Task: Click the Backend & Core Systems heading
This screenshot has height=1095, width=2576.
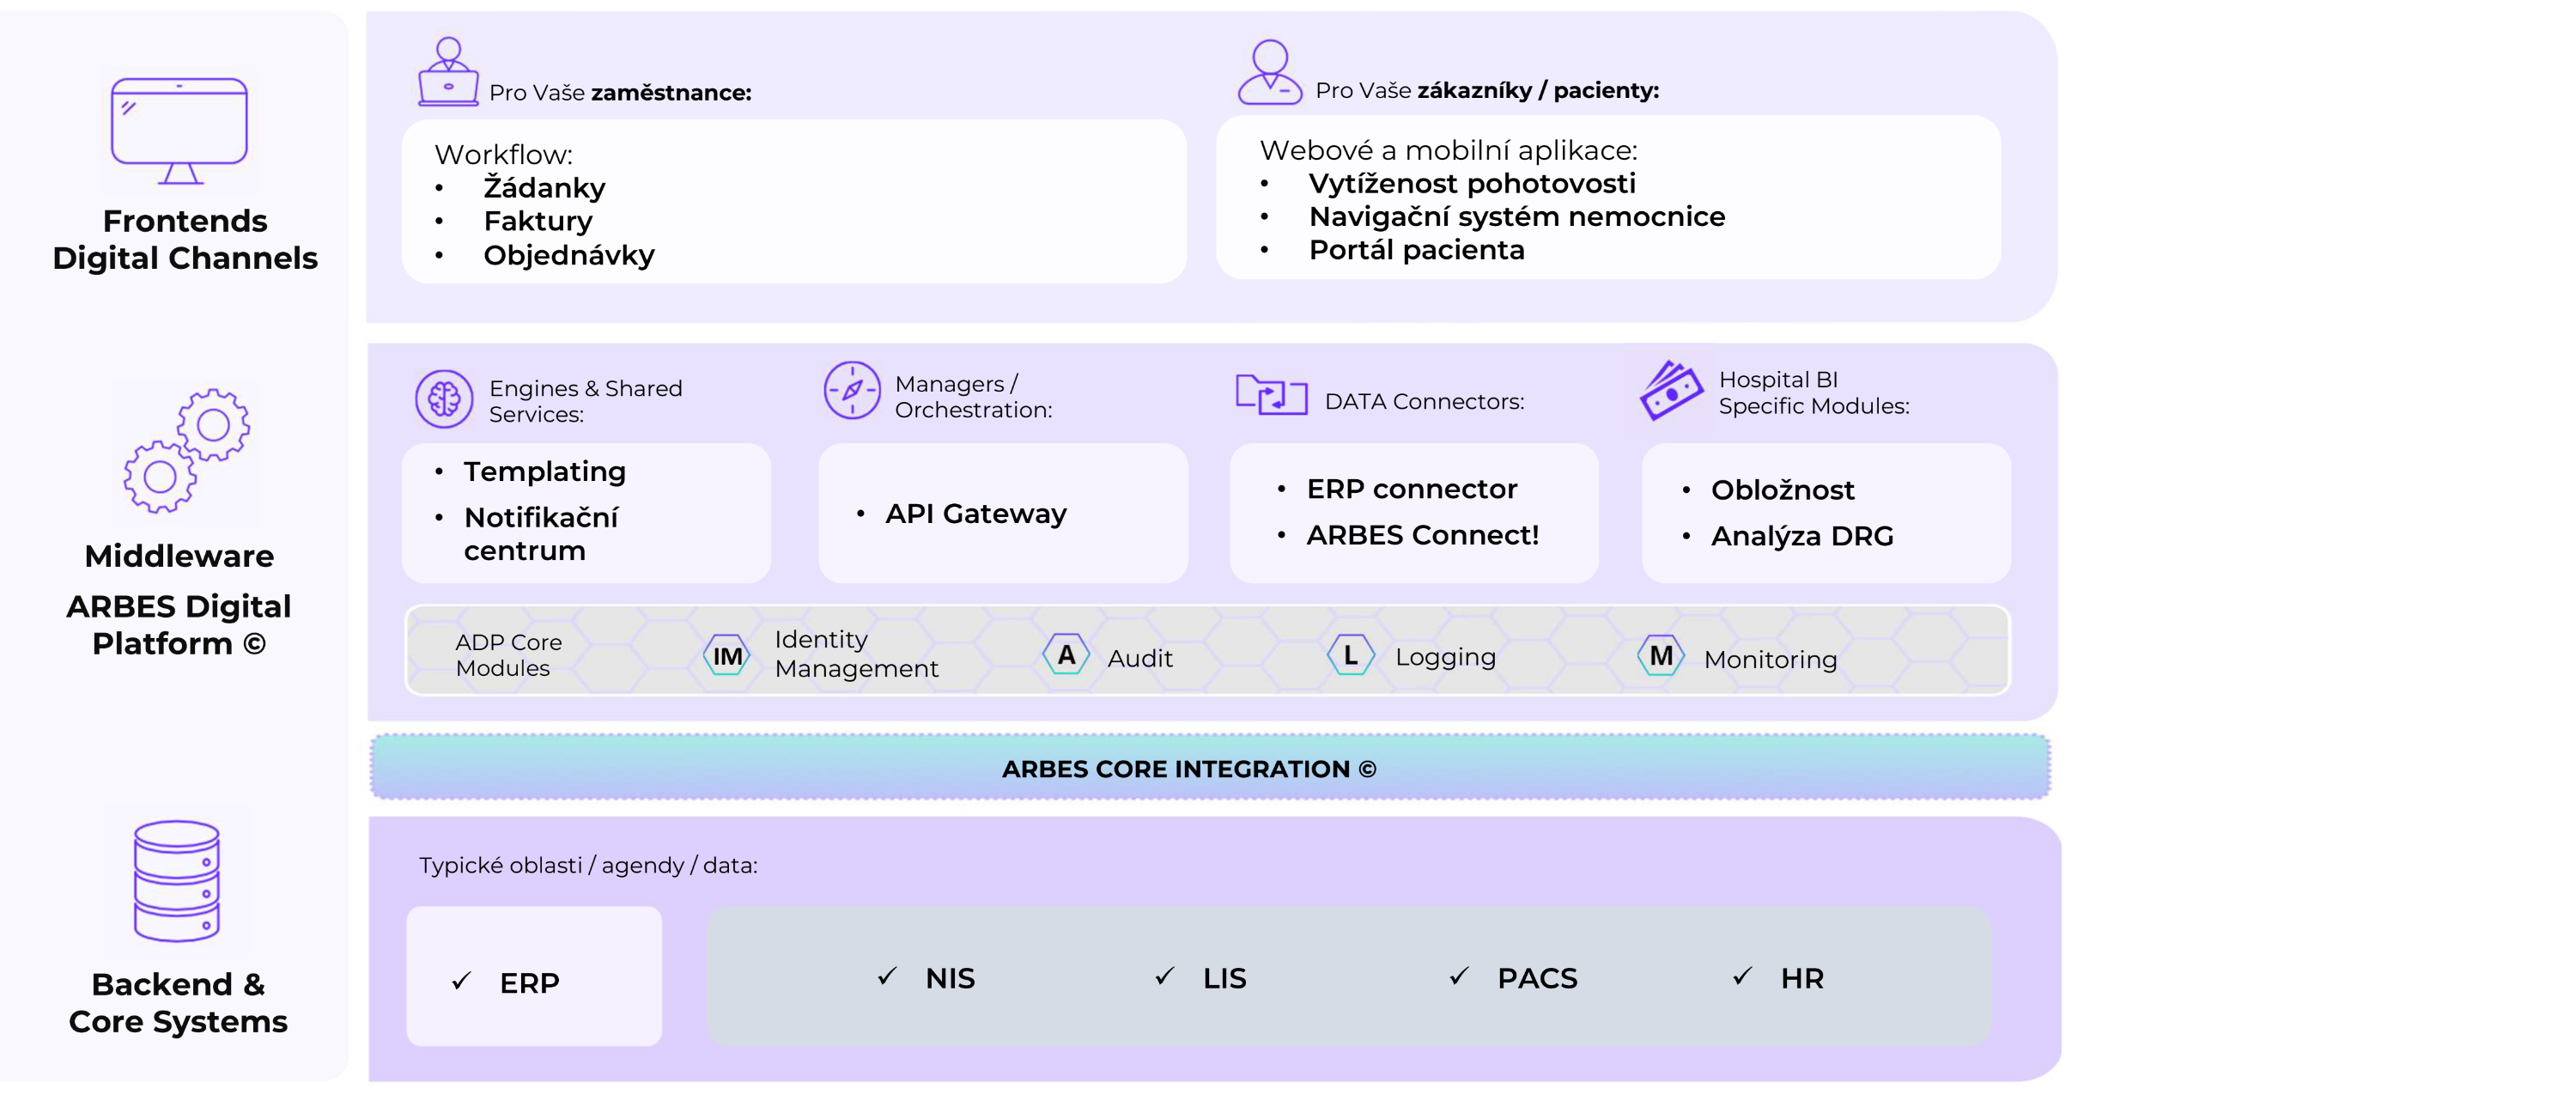Action: [178, 1003]
